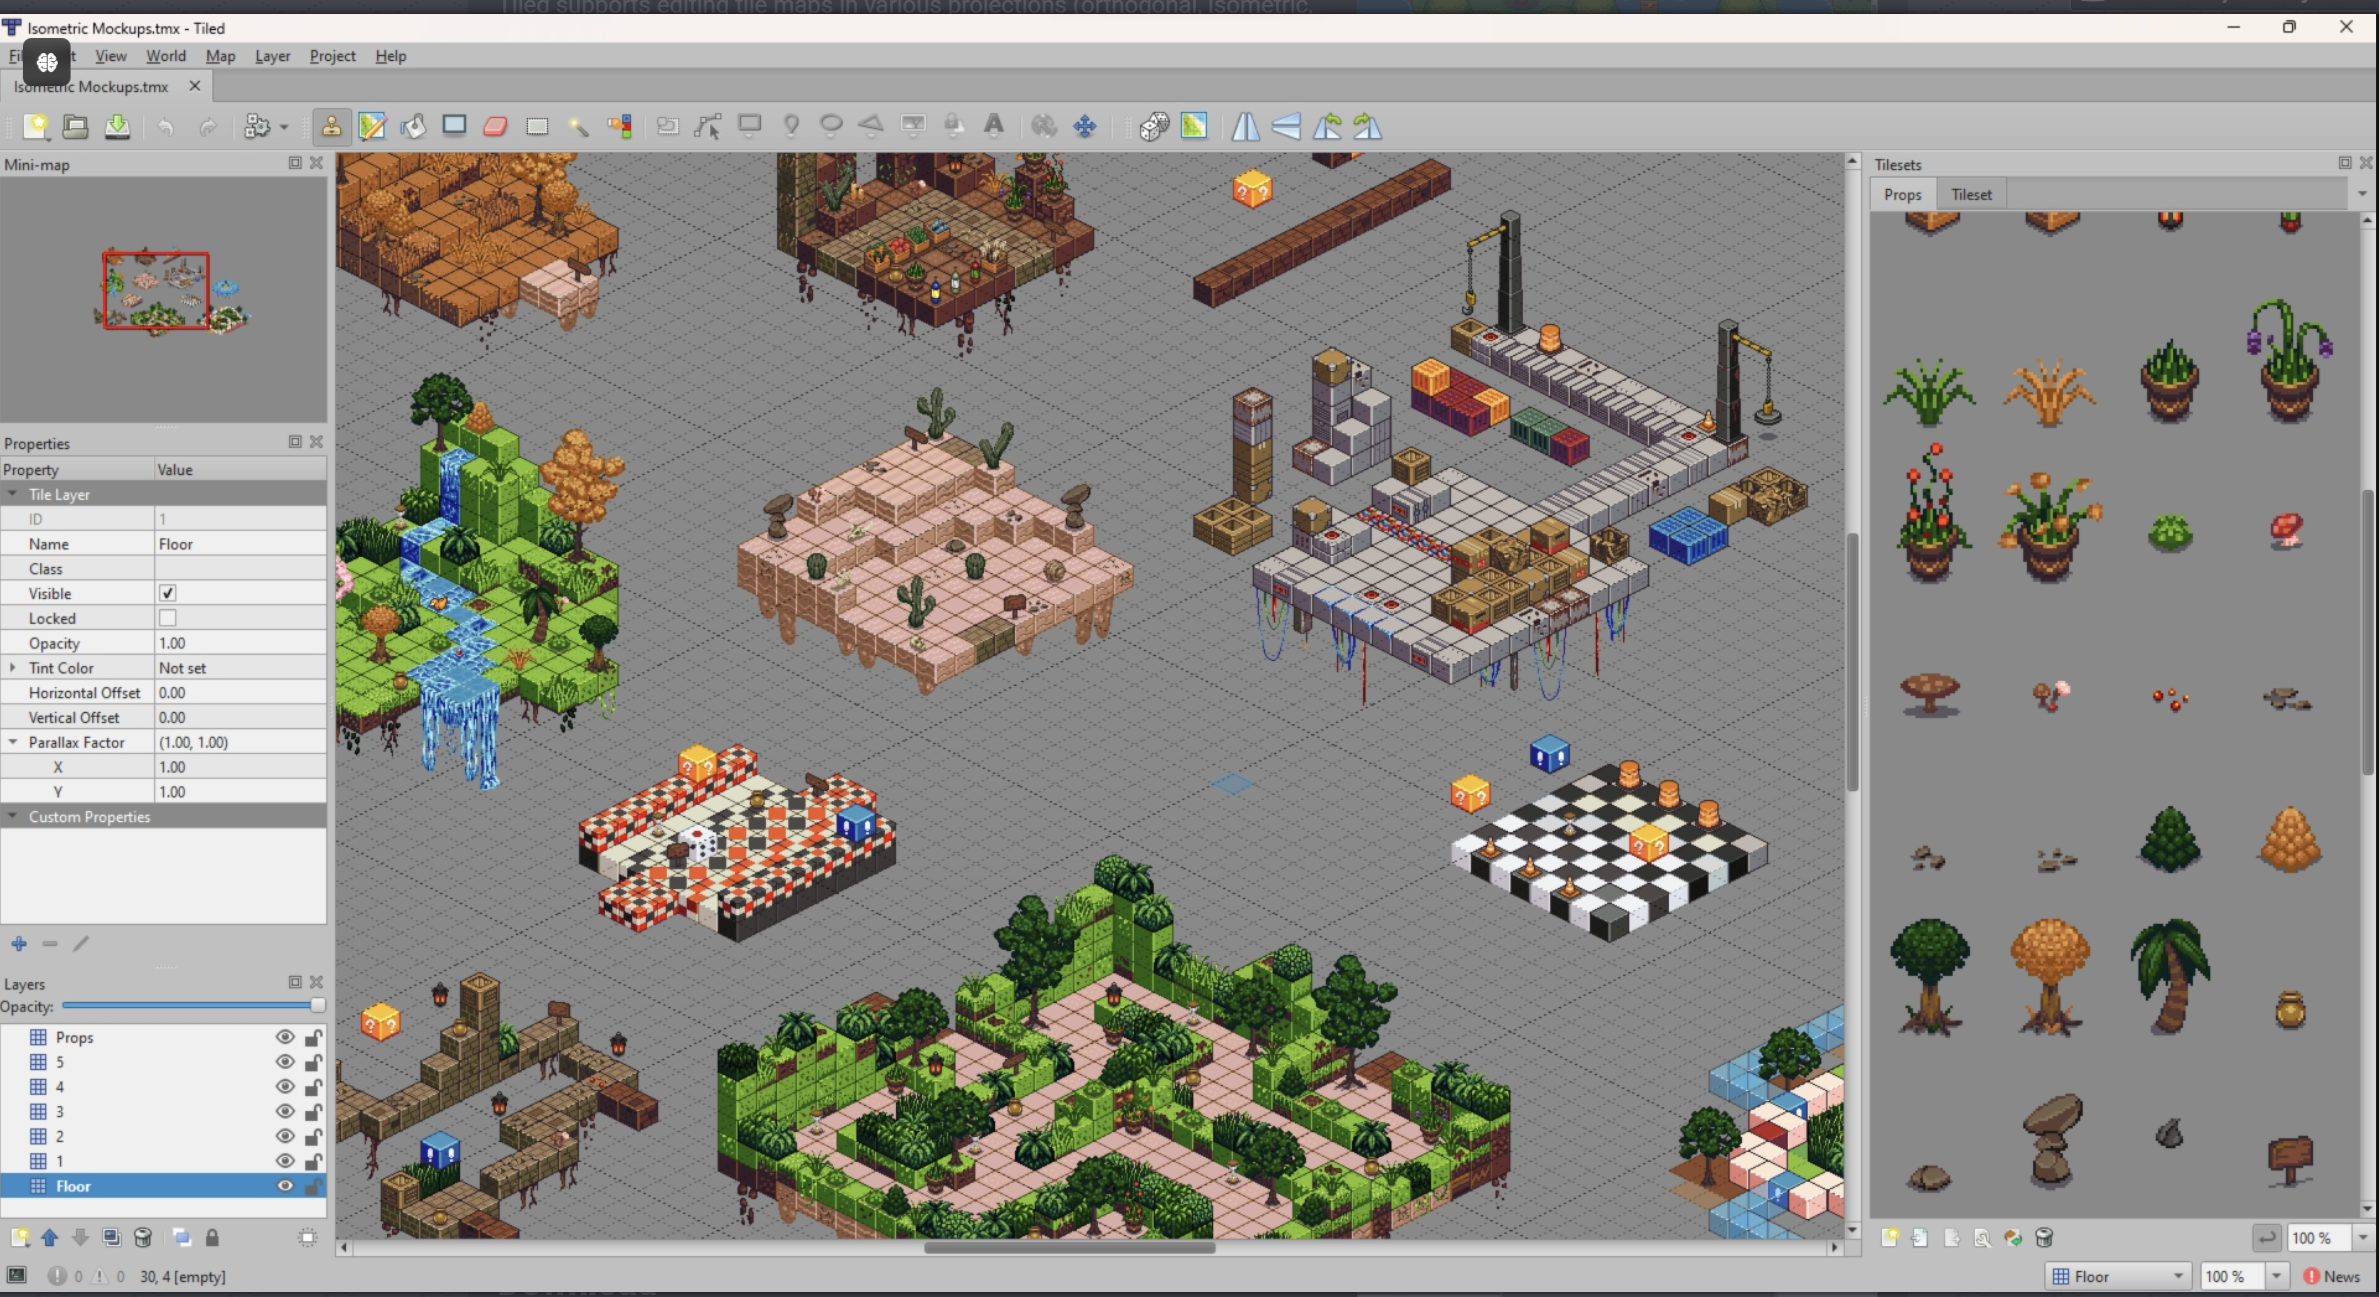This screenshot has height=1297, width=2379.
Task: Select the Shape Fill tool
Action: point(455,126)
